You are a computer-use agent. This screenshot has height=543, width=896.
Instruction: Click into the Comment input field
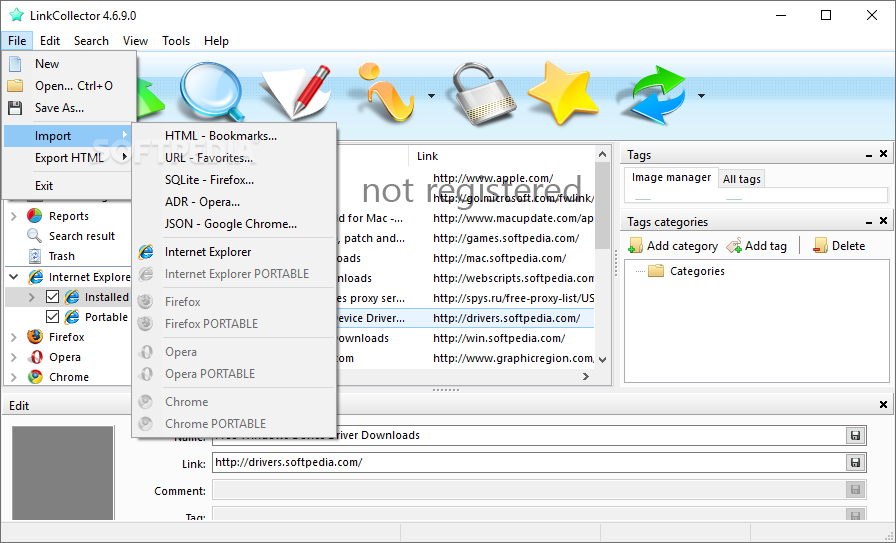coord(529,490)
